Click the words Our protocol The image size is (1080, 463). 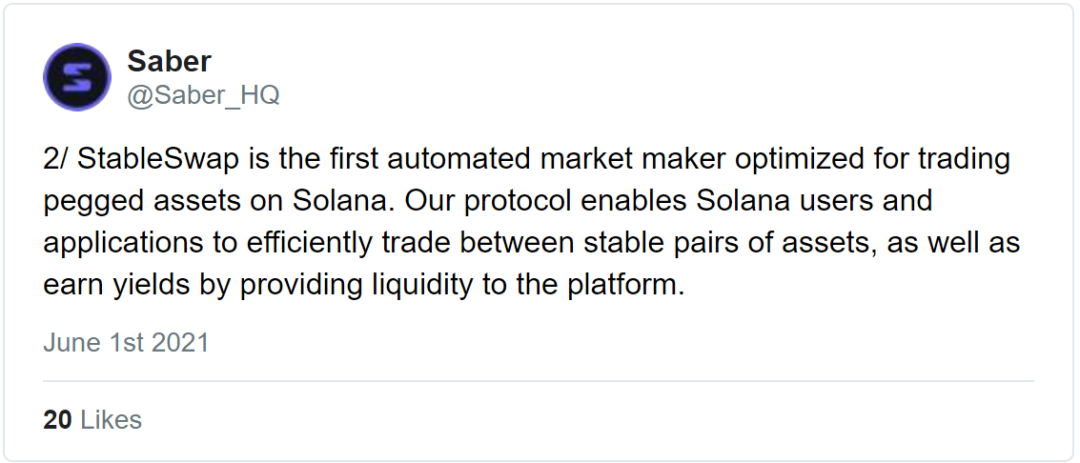pos(488,200)
